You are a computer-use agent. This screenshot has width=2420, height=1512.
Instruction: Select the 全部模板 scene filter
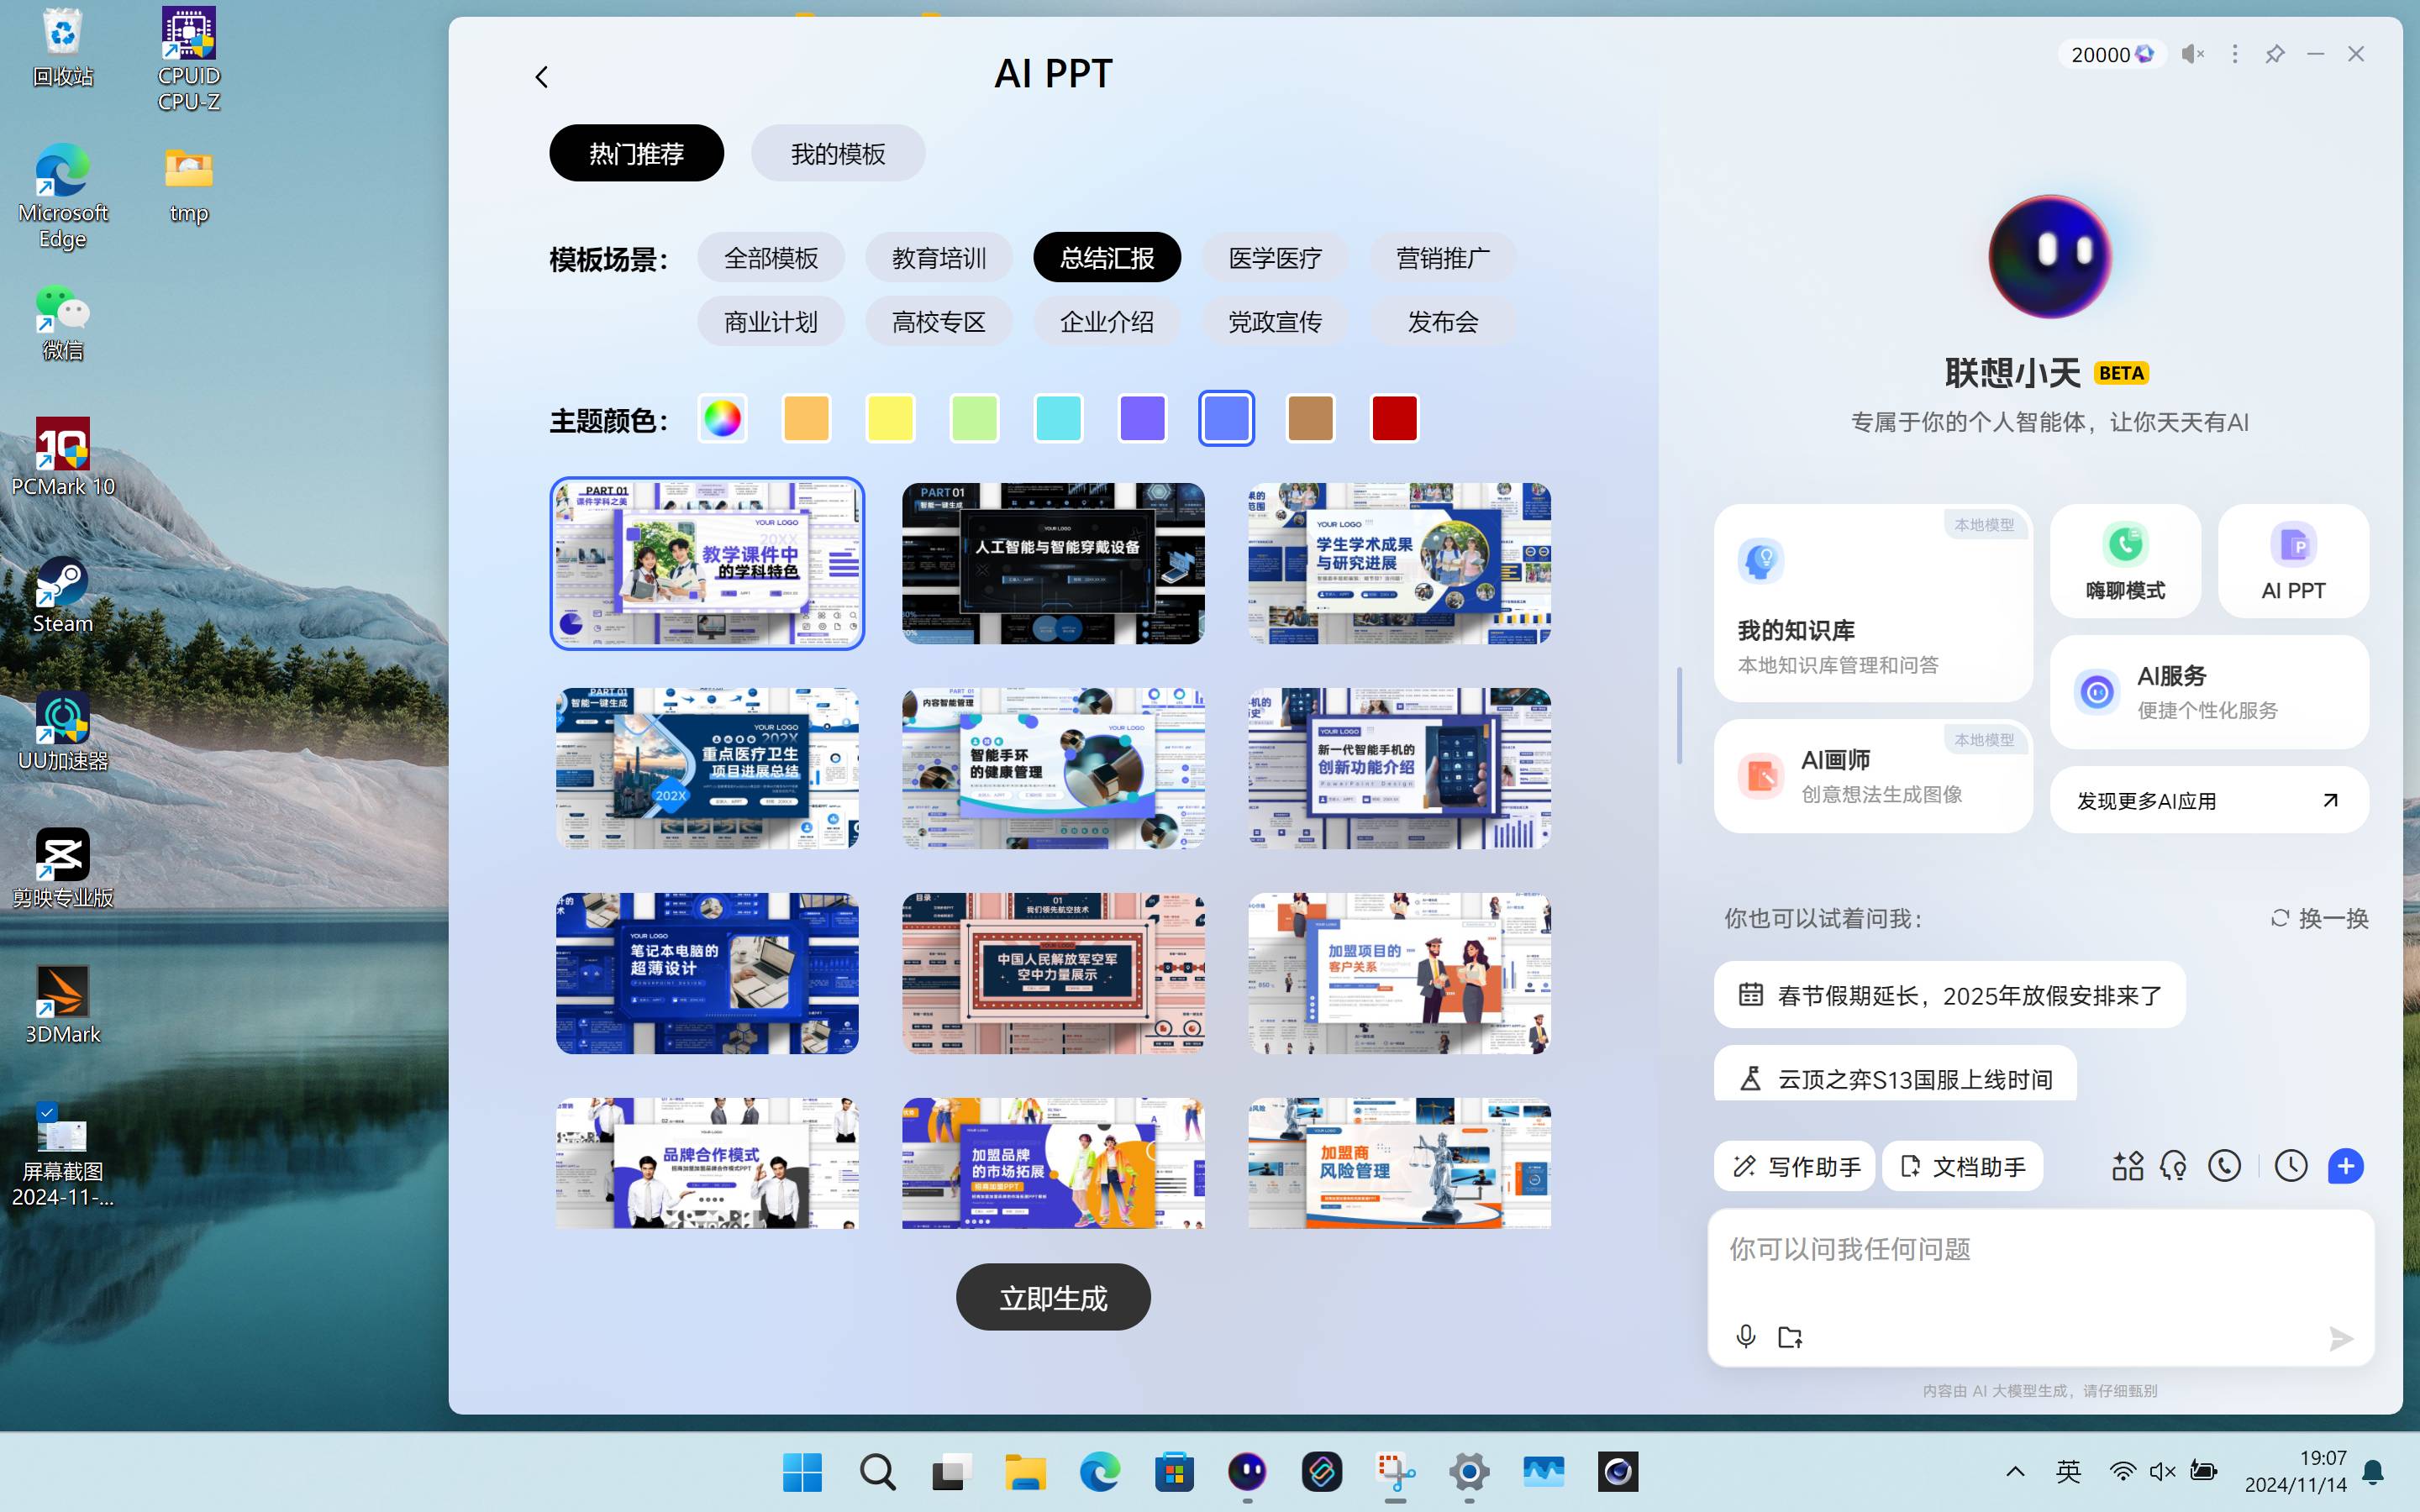click(x=771, y=258)
